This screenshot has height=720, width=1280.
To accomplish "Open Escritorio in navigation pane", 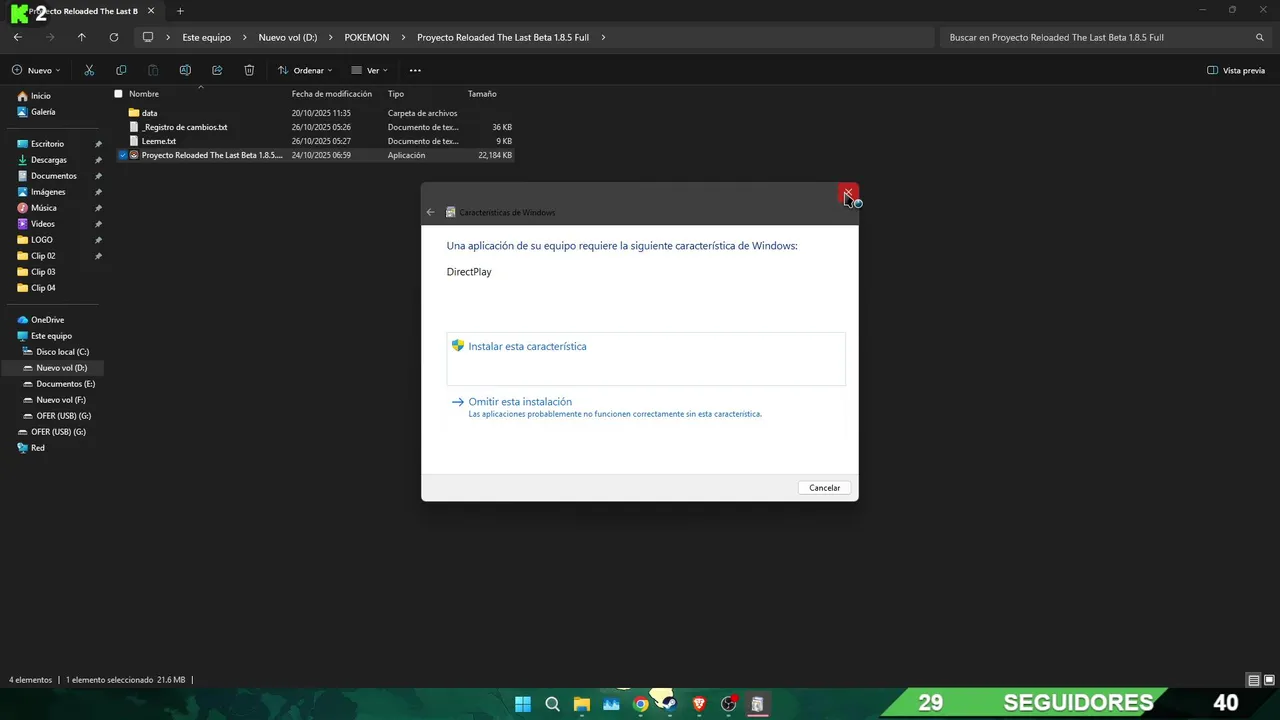I will pos(47,144).
